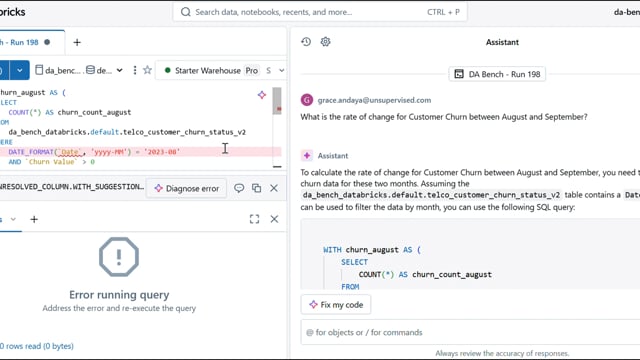
Task: Focus the Assistant prompt input field
Action: click(470, 332)
